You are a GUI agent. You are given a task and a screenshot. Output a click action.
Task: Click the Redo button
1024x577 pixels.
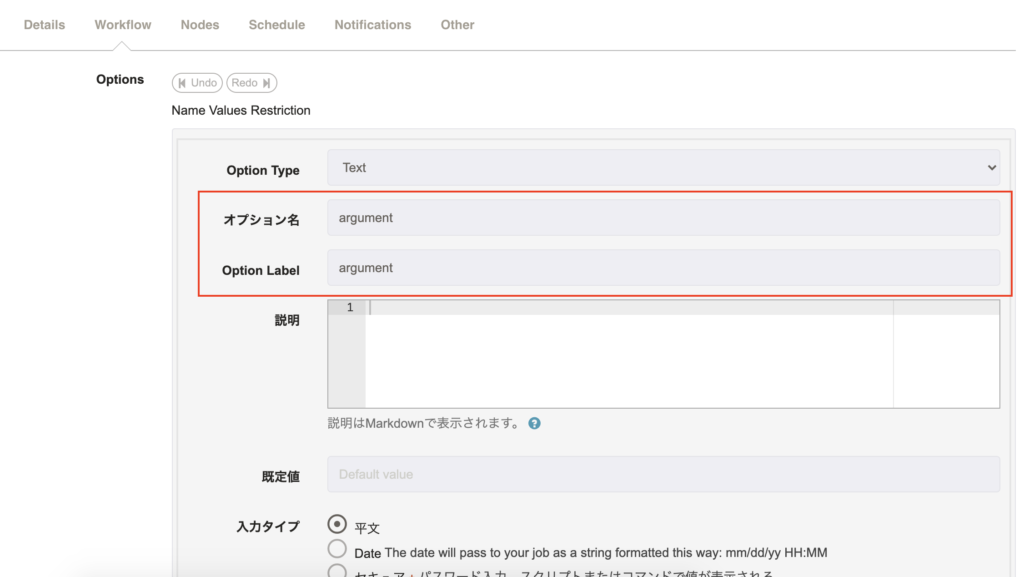coord(251,83)
